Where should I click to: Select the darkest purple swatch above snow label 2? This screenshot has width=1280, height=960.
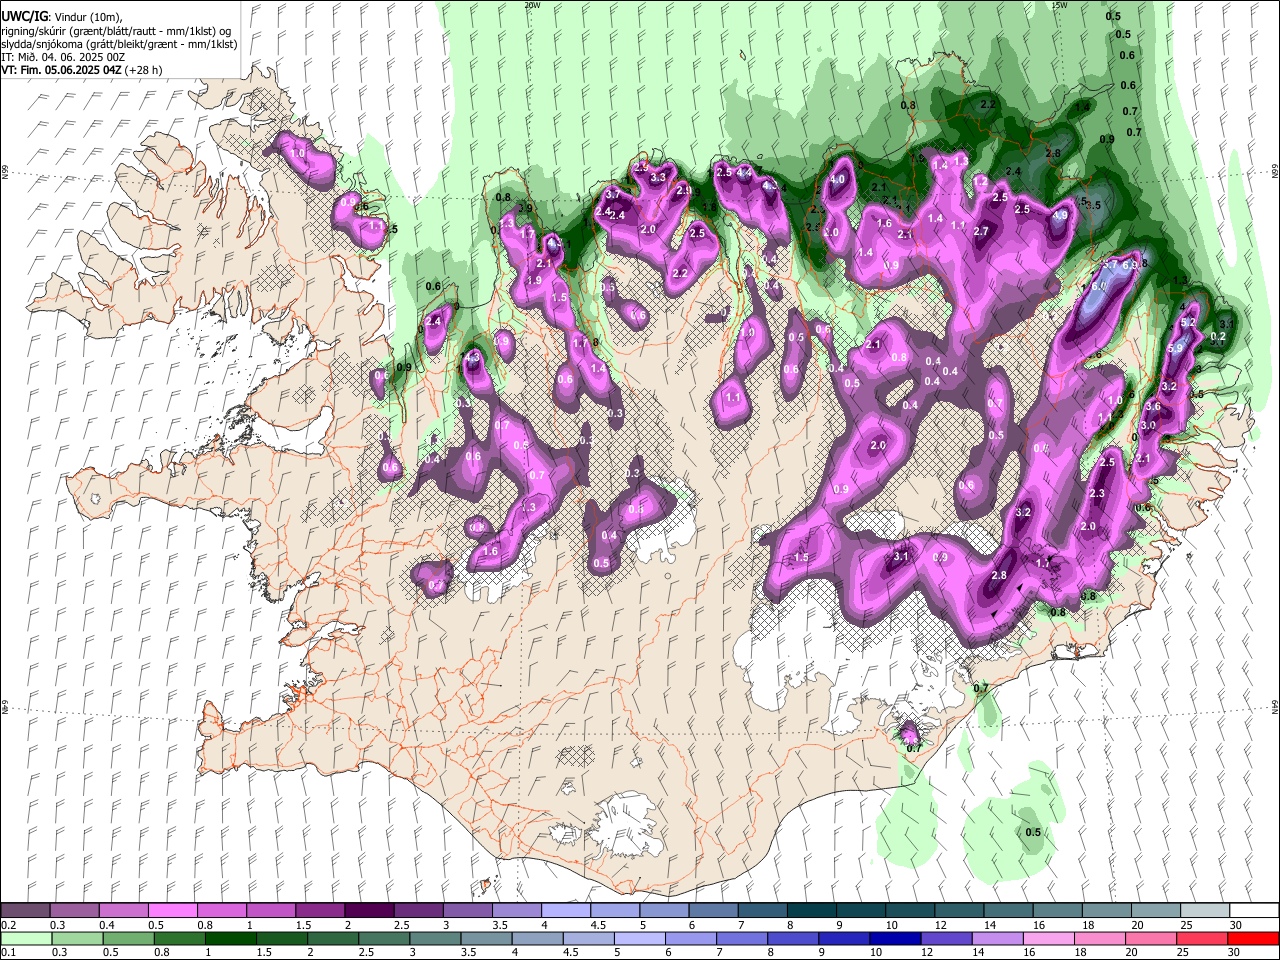point(368,910)
